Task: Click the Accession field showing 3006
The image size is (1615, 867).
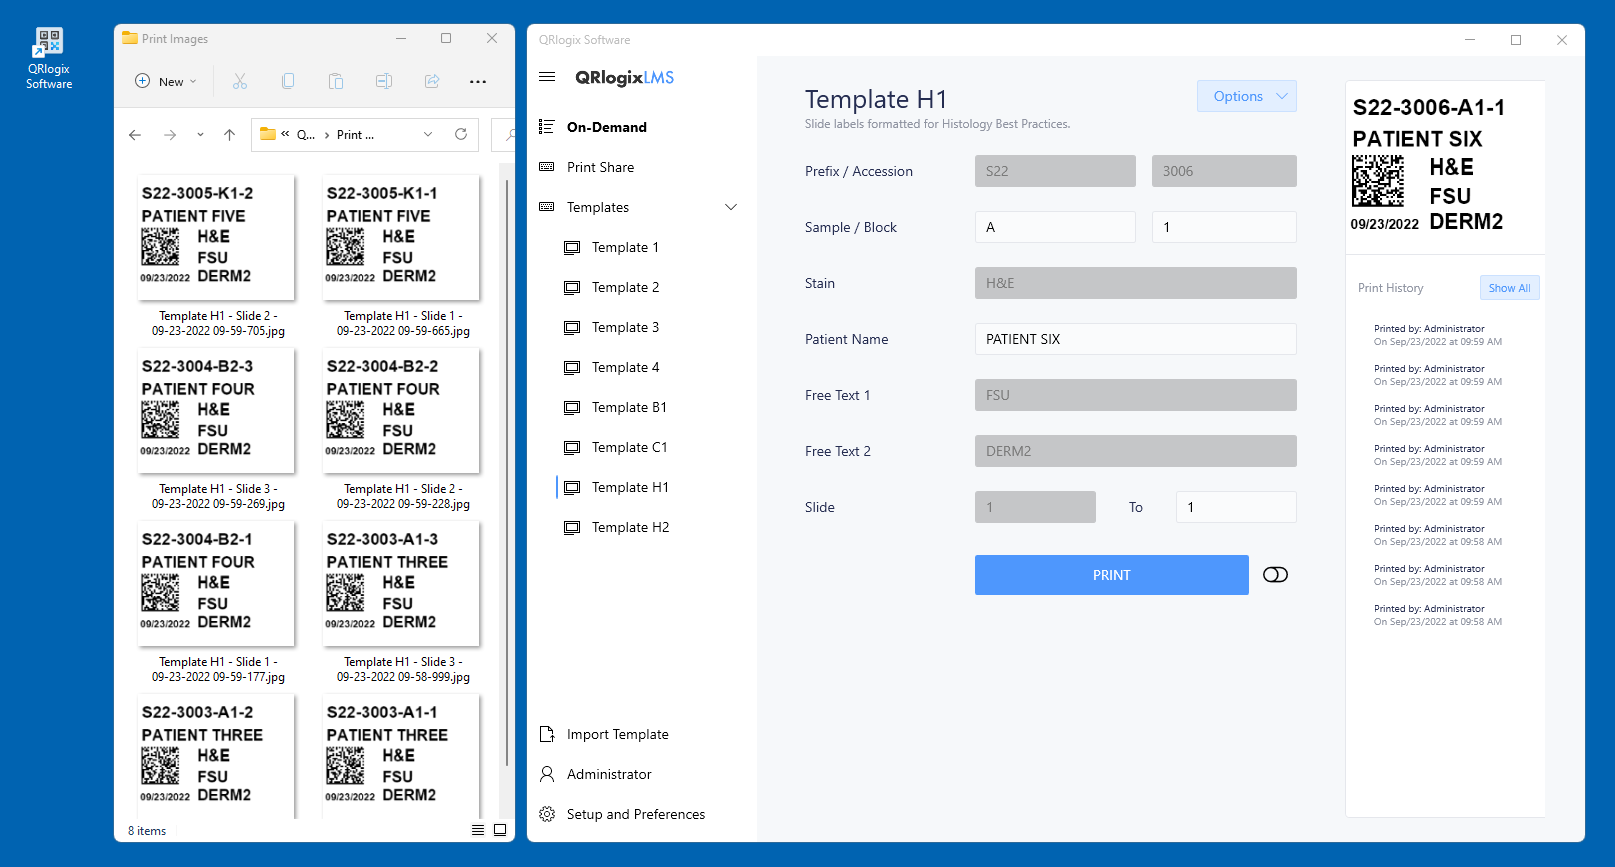Action: [1224, 171]
